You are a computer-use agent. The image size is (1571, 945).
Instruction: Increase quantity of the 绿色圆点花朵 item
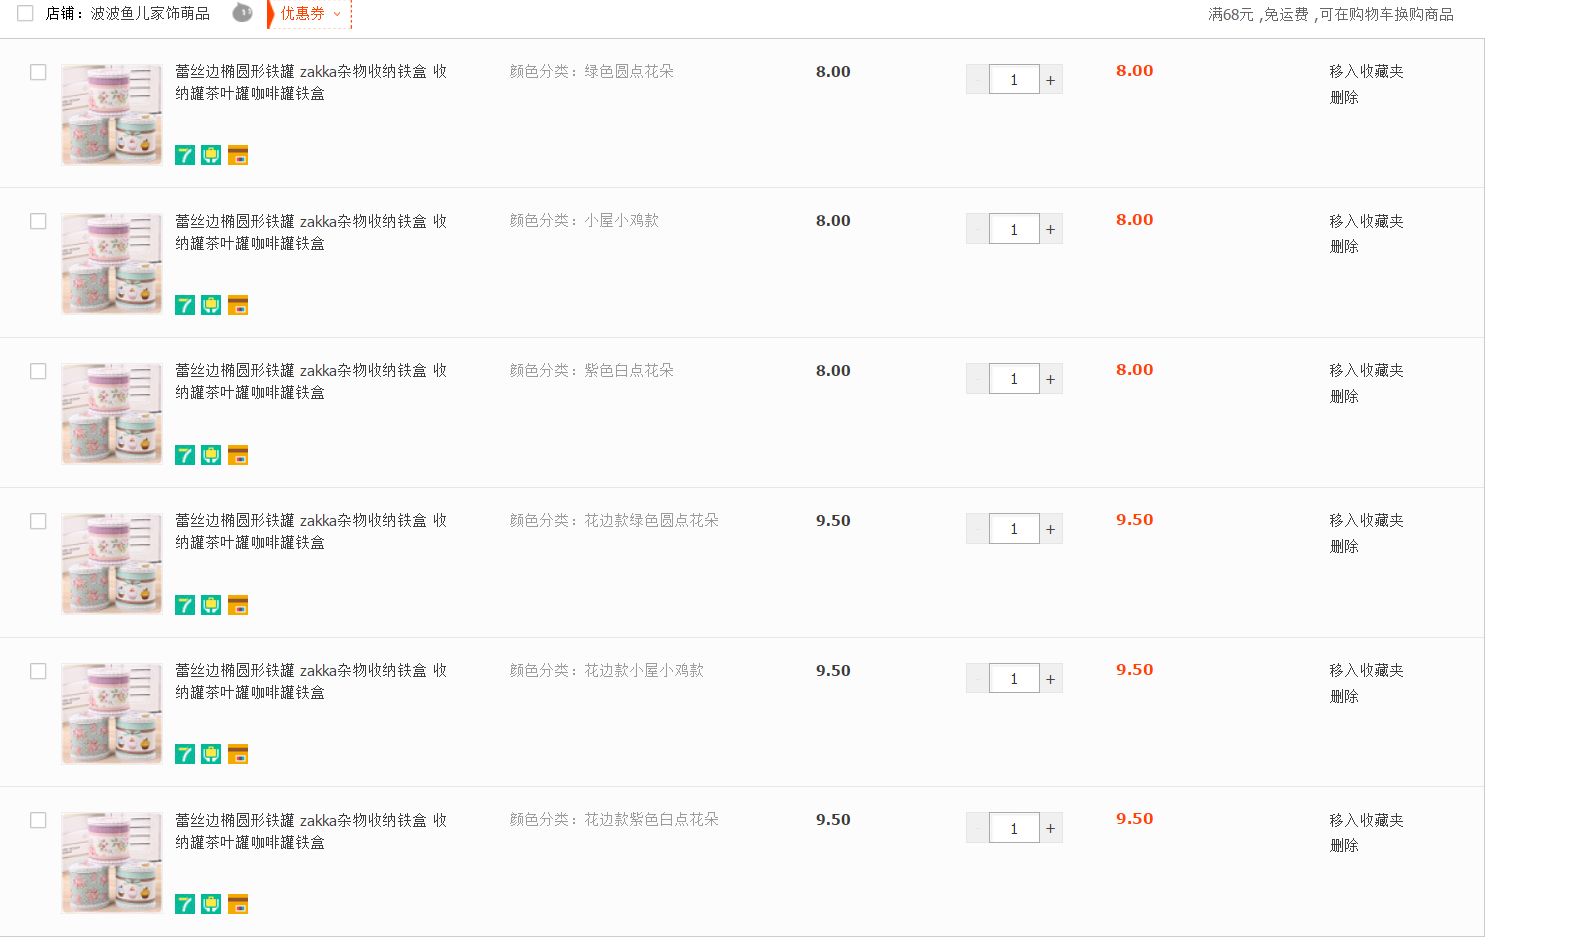point(1051,80)
